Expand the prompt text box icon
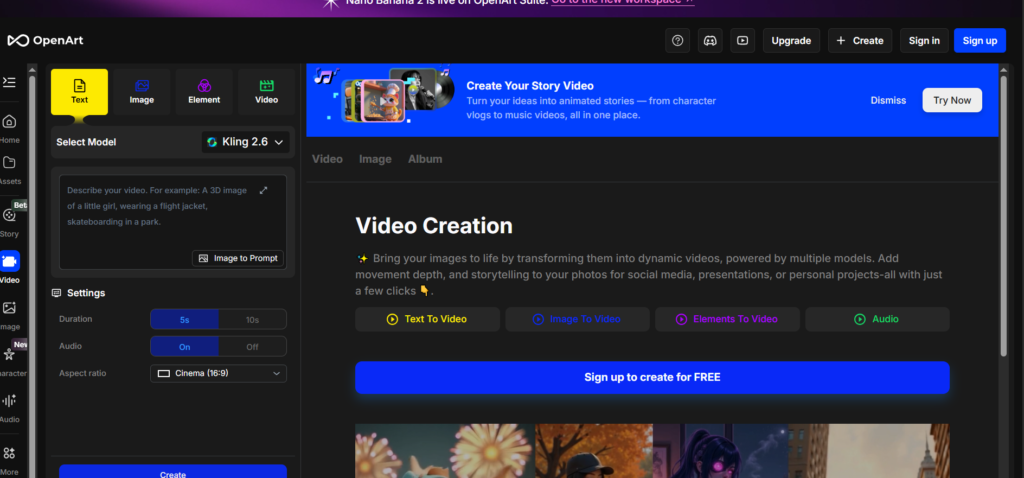The image size is (1024, 478). pyautogui.click(x=264, y=190)
